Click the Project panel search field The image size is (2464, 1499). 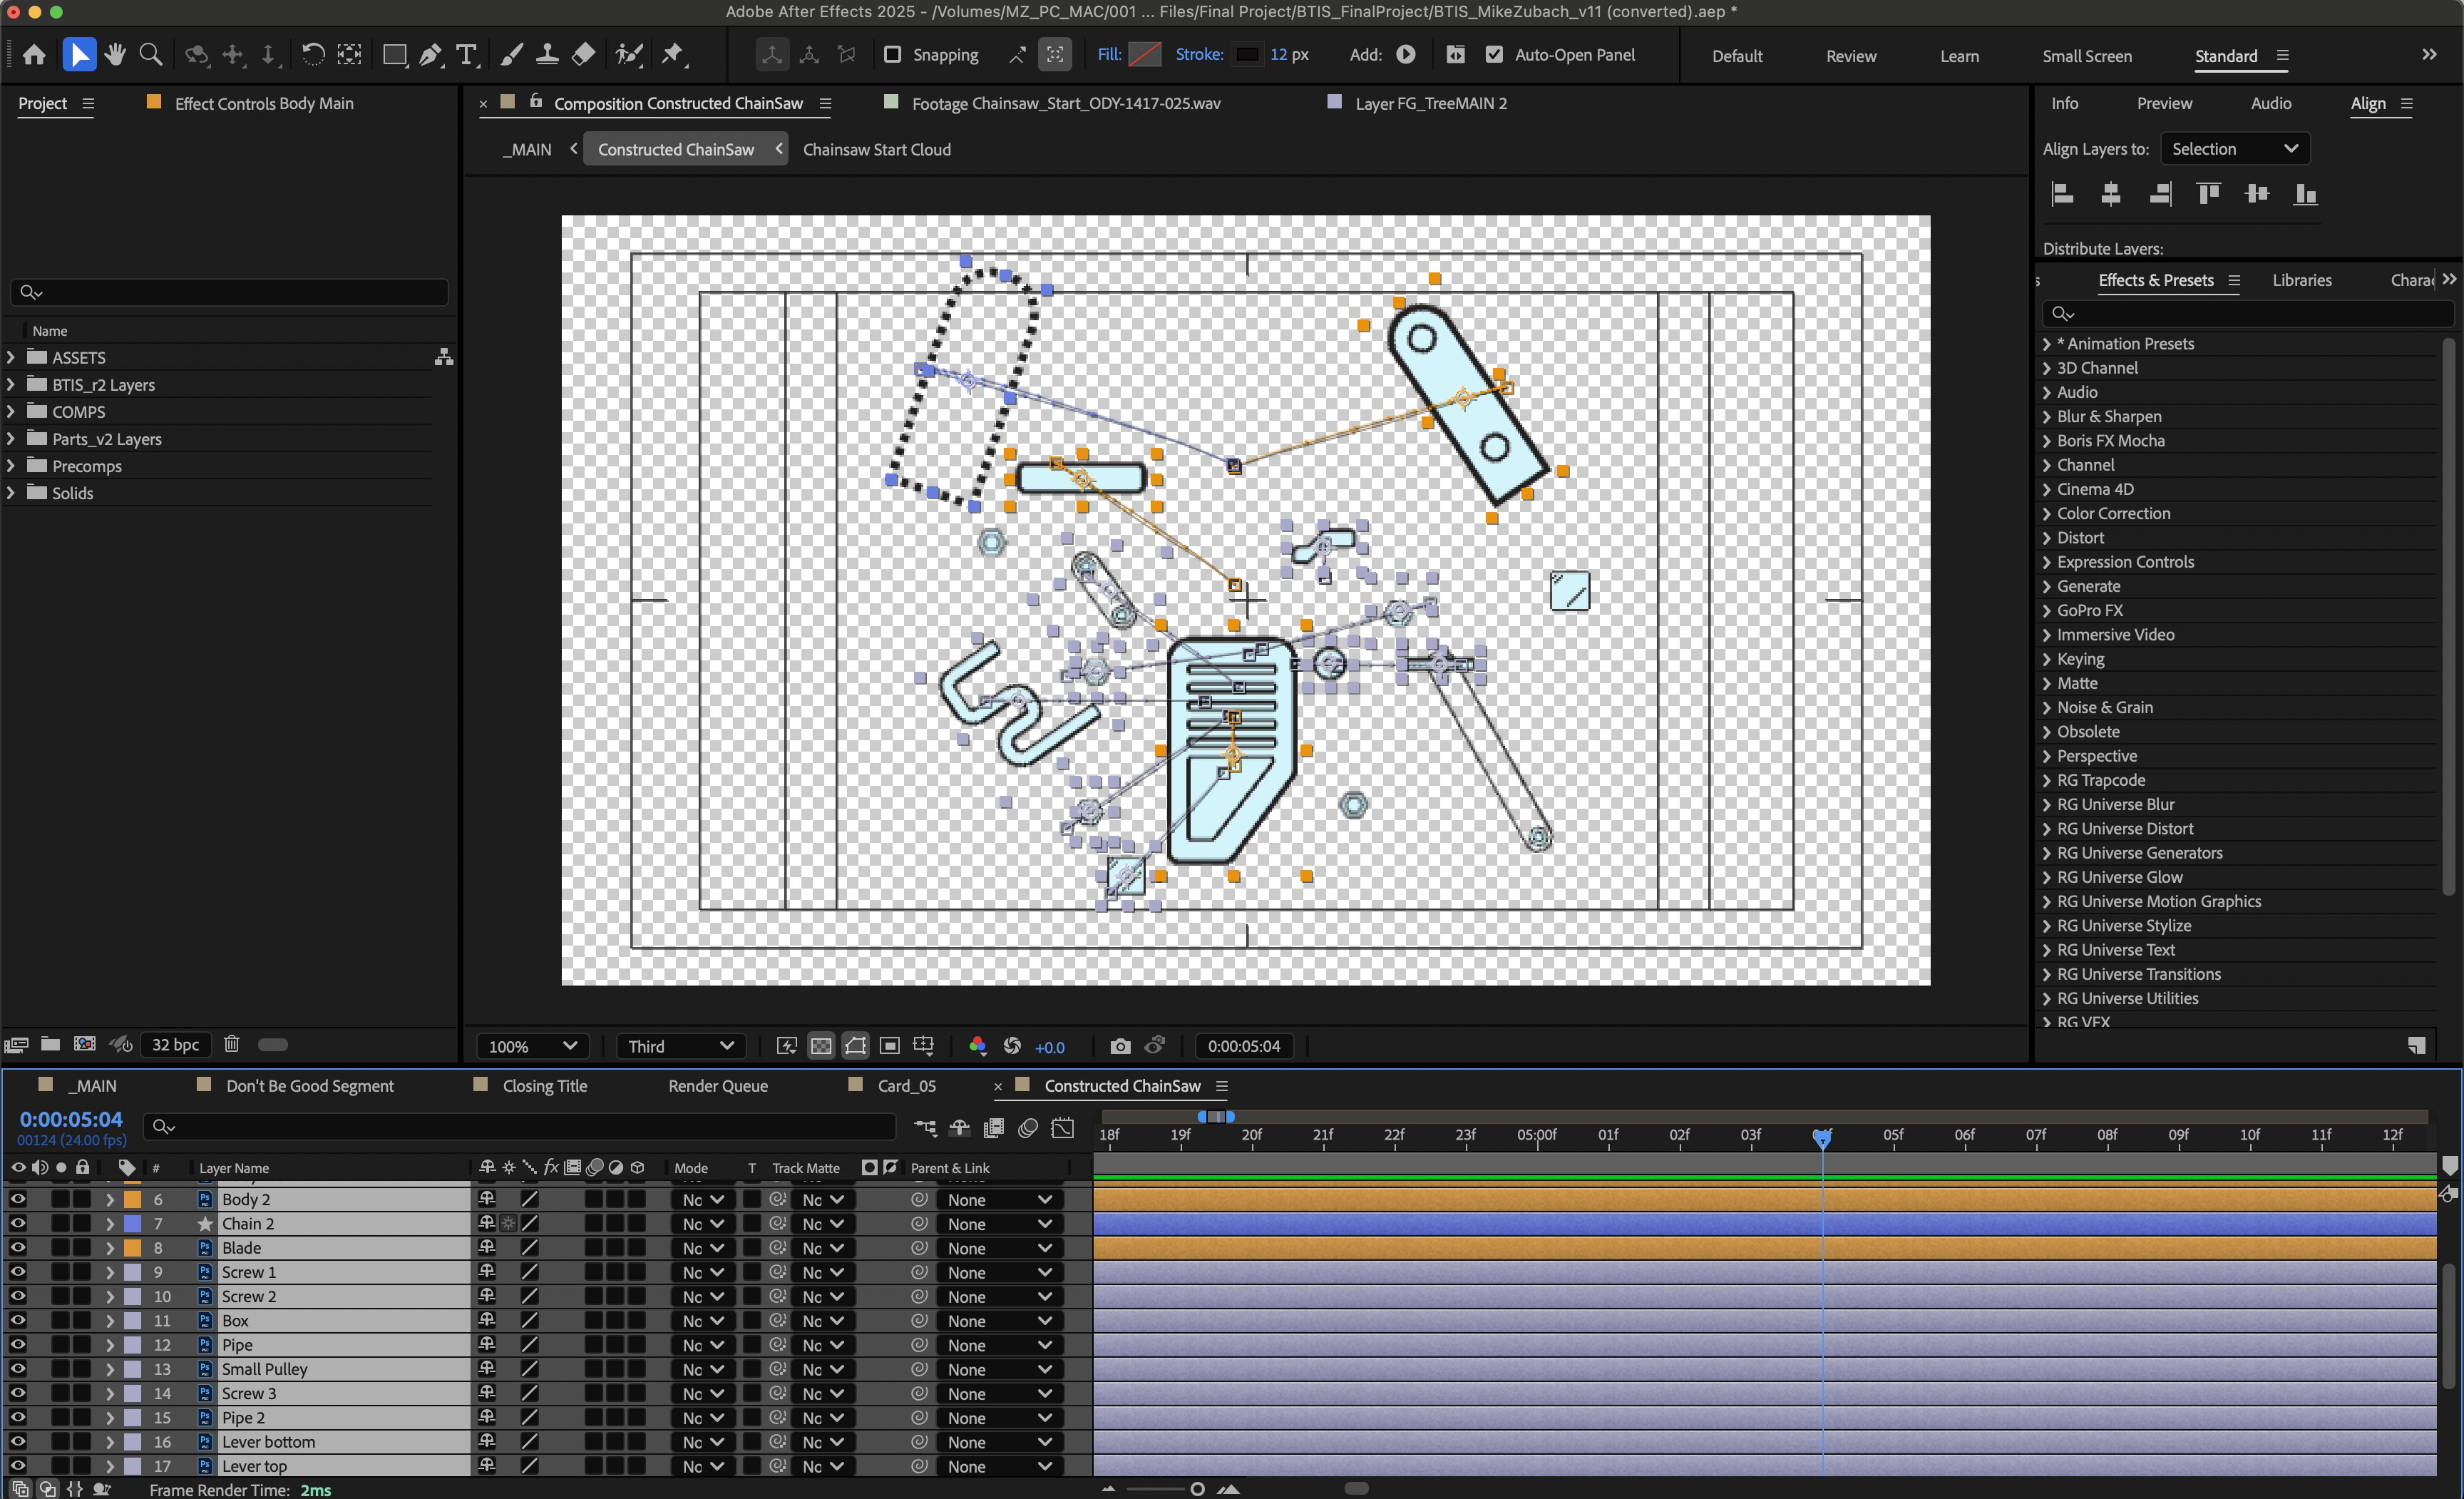point(230,292)
